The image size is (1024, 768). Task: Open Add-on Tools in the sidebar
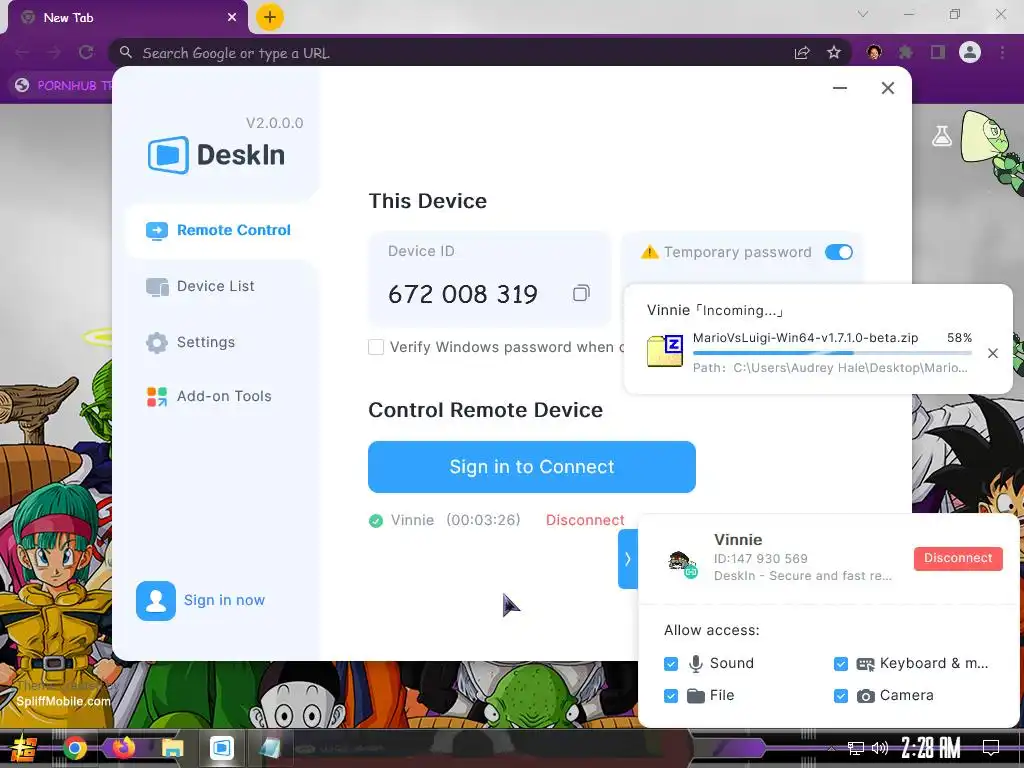click(x=209, y=396)
